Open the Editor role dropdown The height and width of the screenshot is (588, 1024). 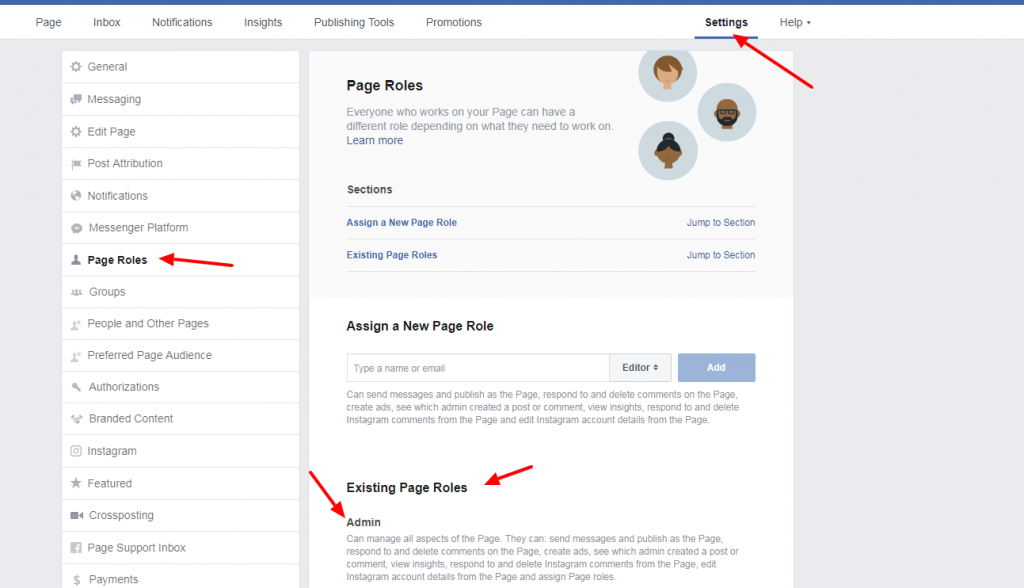(640, 368)
